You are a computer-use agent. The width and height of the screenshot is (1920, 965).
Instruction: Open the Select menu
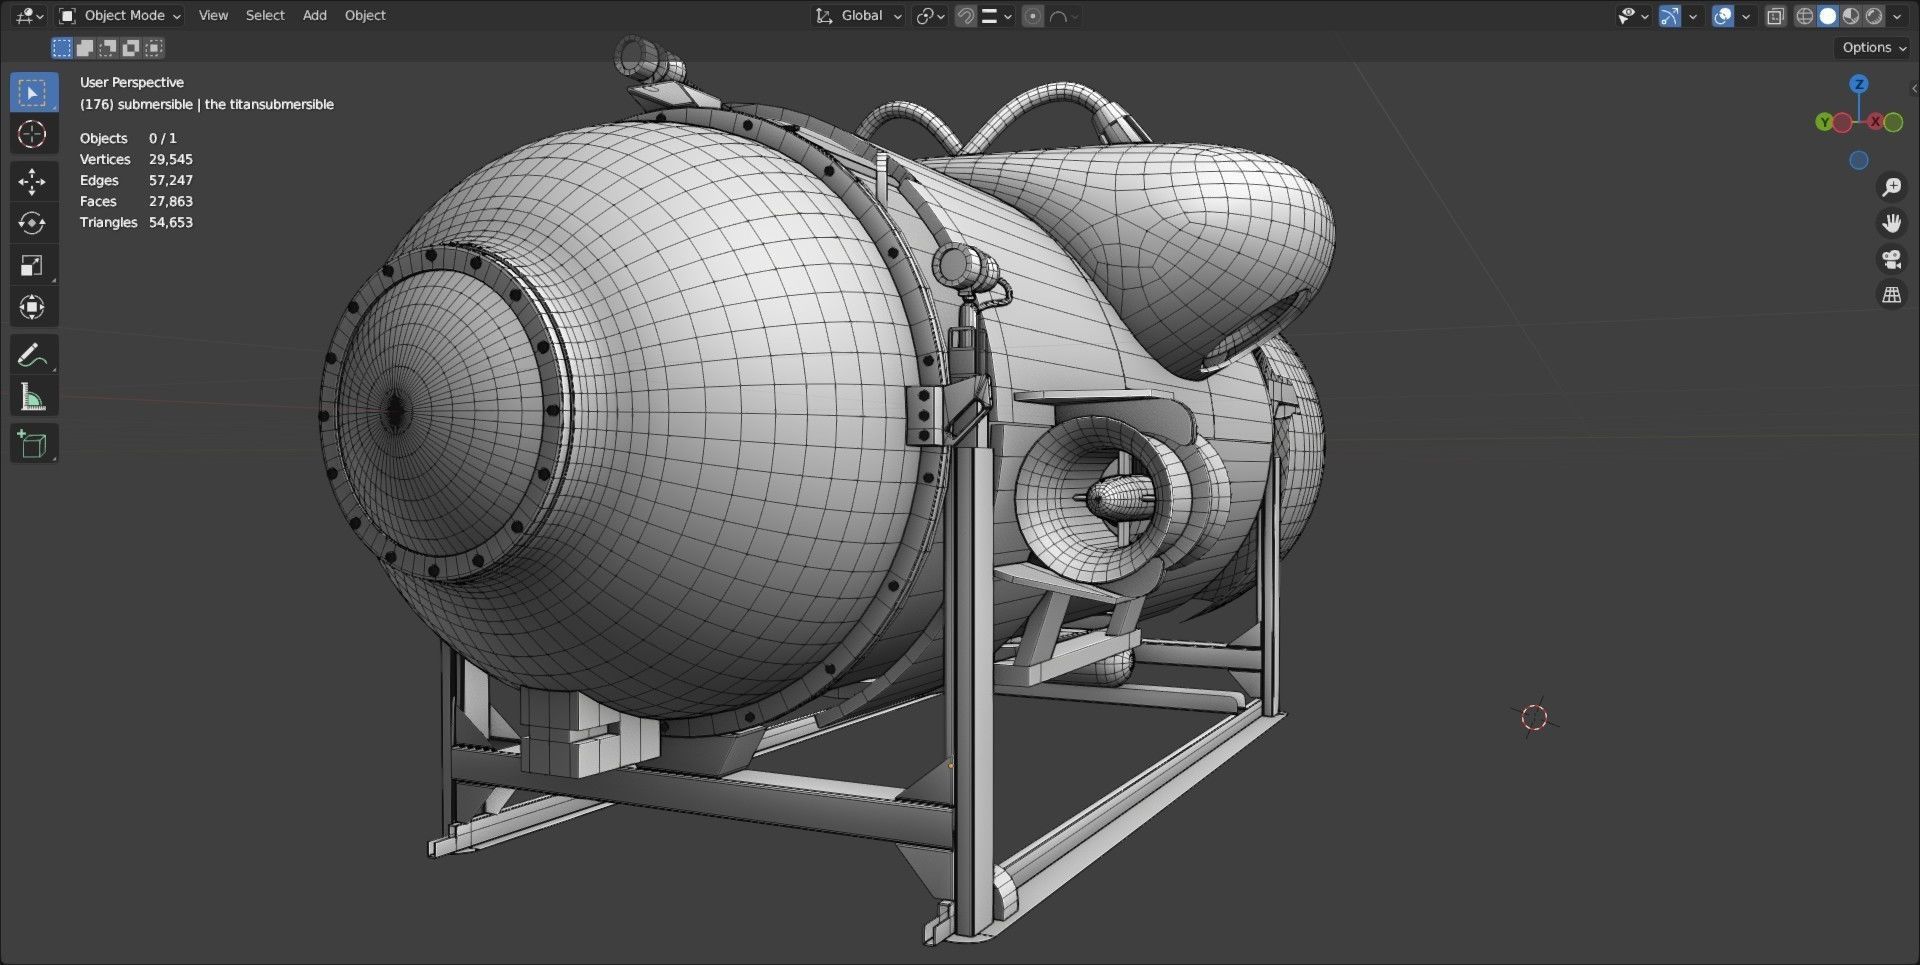265,16
